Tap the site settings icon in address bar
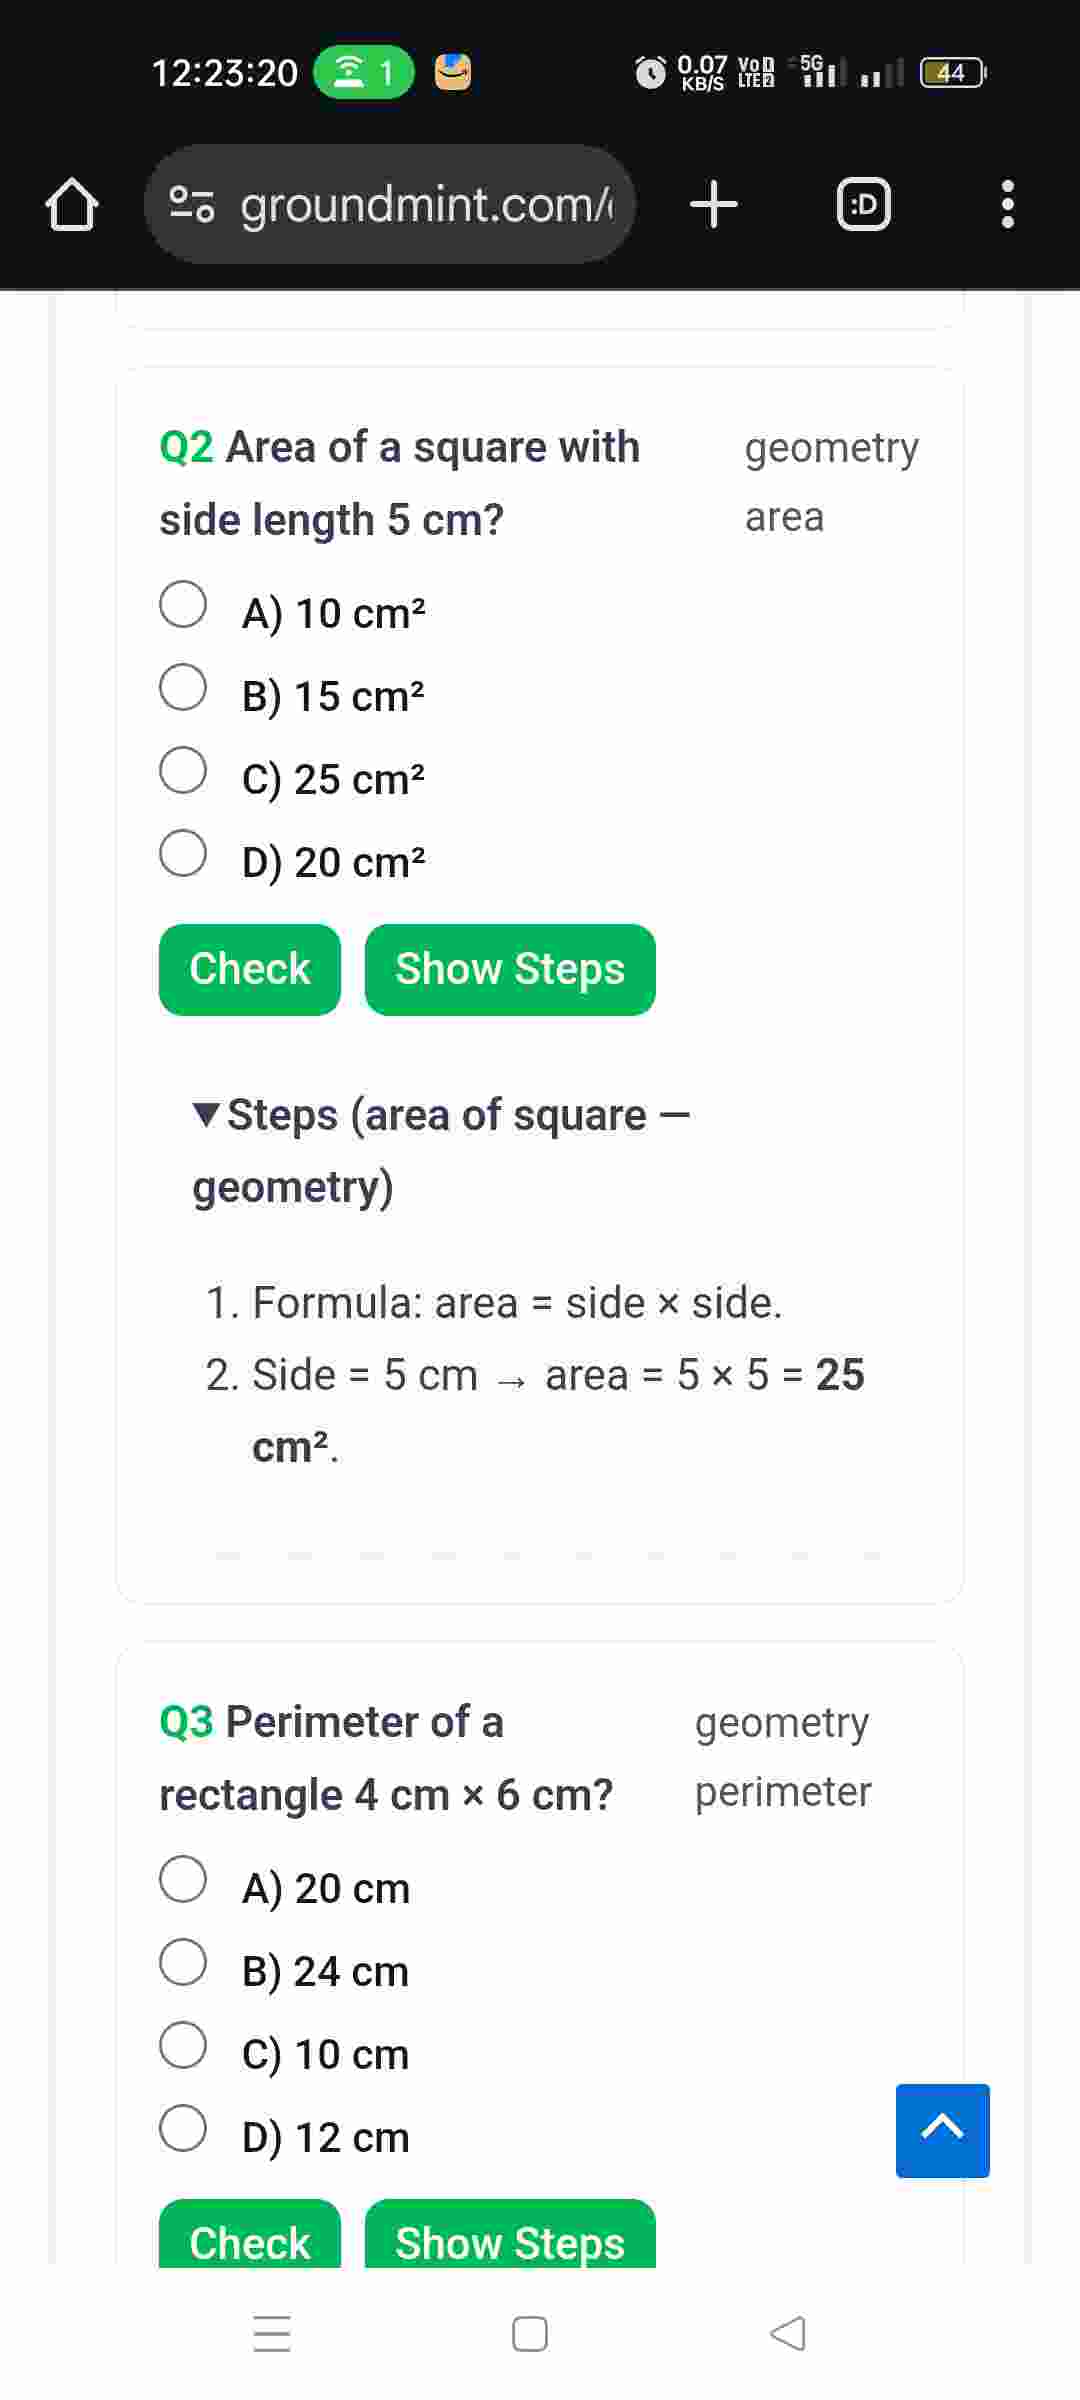Screen dimensions: 1080x2400 (x=191, y=205)
